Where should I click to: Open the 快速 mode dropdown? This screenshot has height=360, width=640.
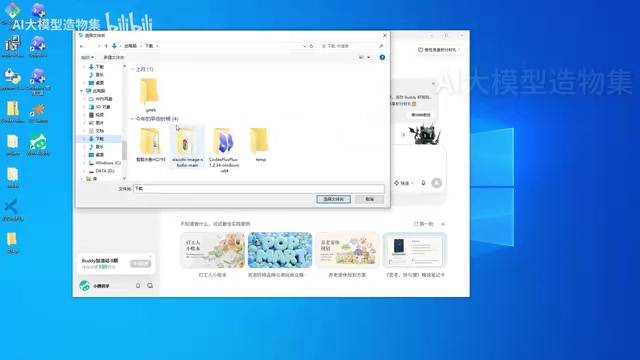point(404,183)
